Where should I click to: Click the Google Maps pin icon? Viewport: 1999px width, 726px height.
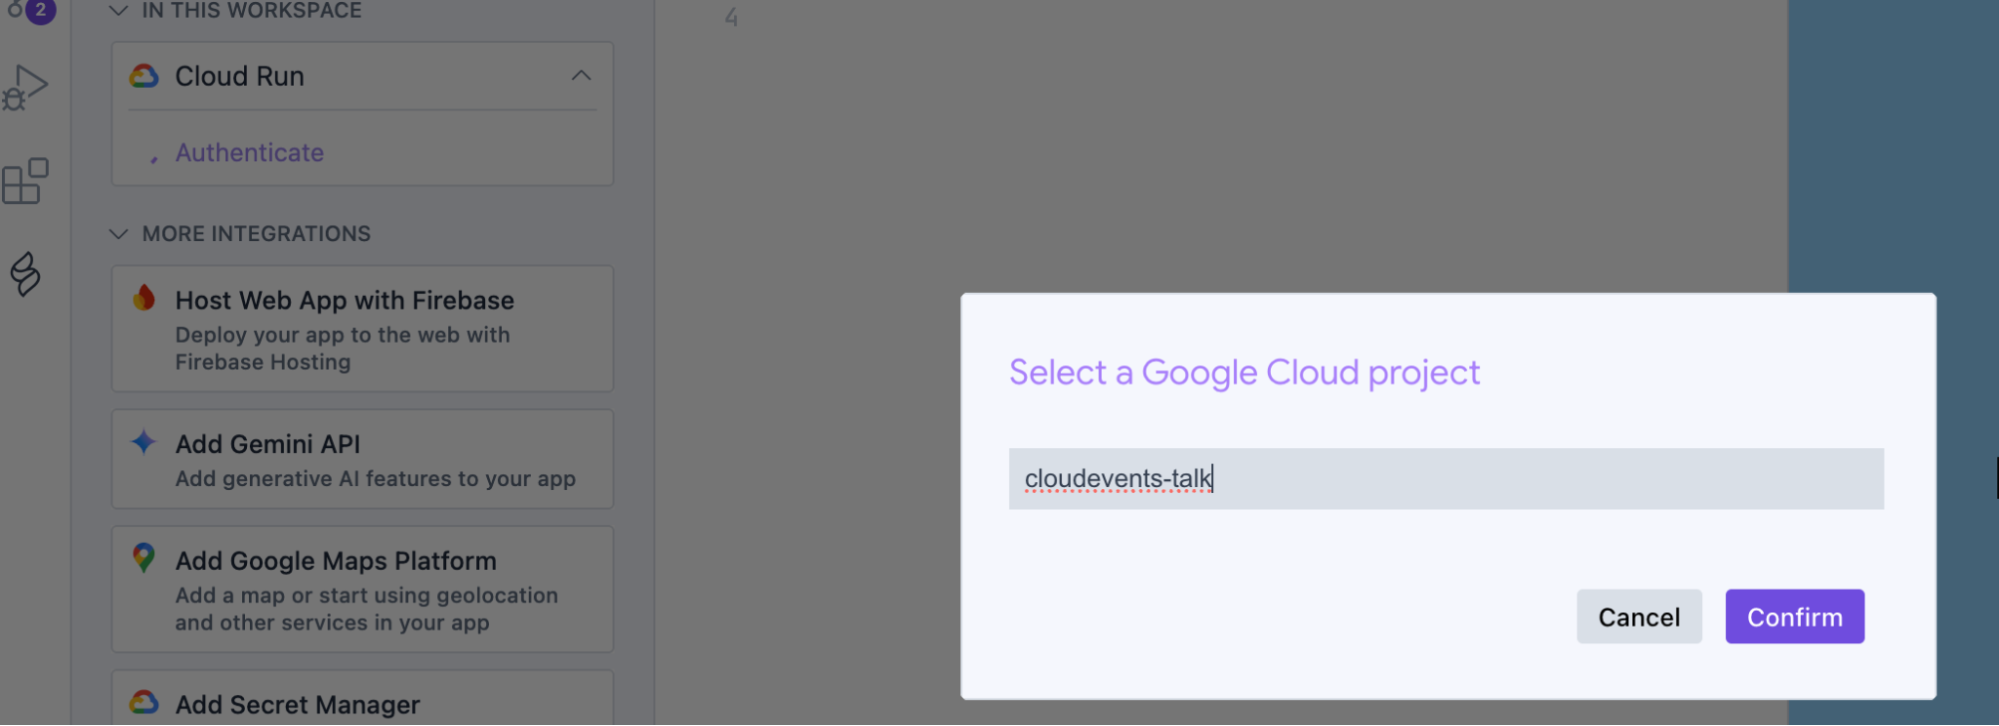pyautogui.click(x=144, y=558)
